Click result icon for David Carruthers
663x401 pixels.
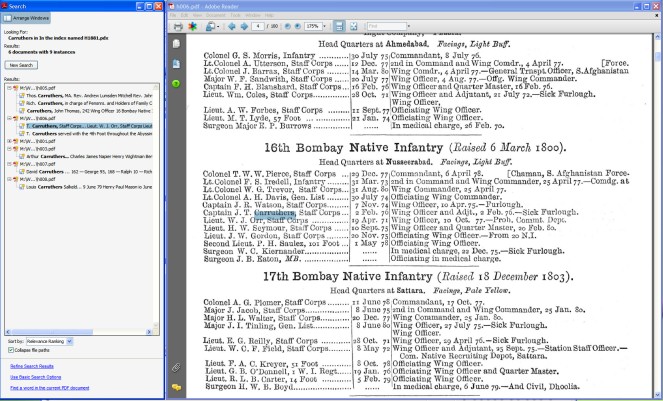(22, 172)
